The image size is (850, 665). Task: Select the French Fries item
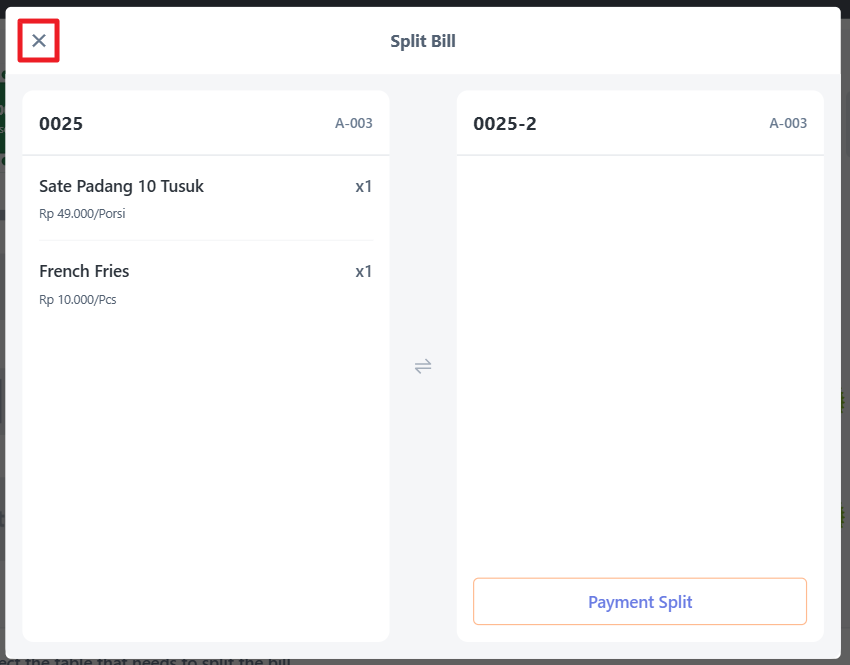(84, 272)
